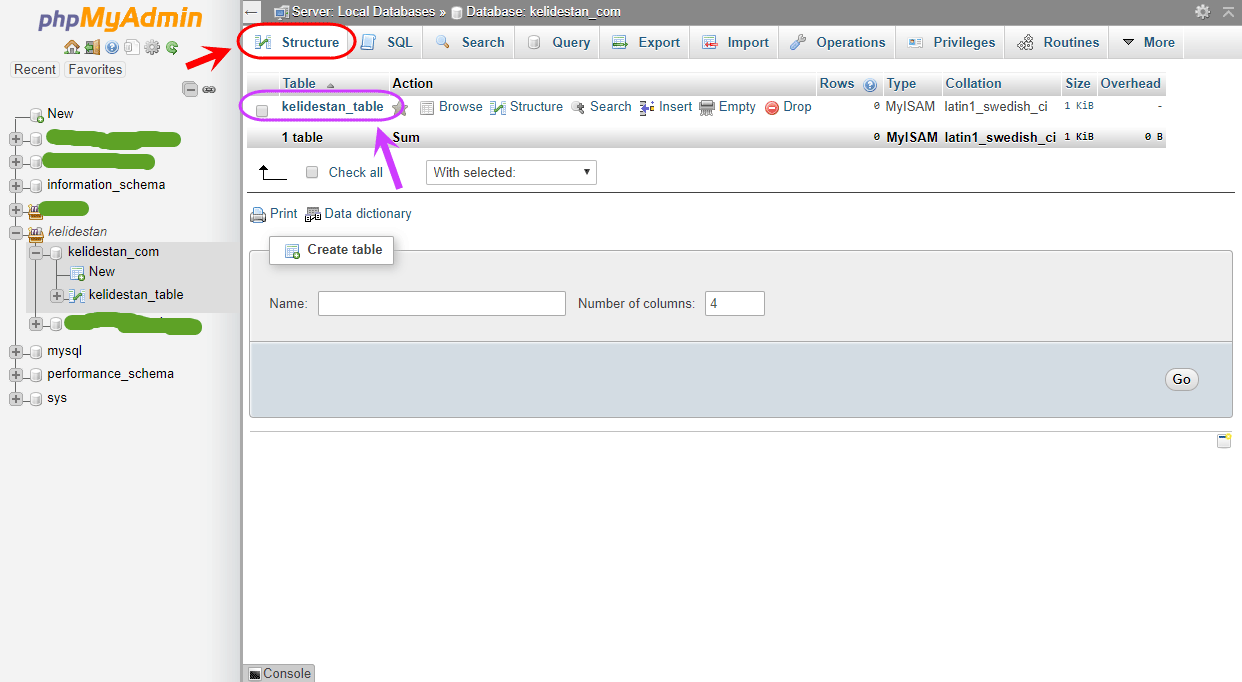Open the MySQL documentation pages icon

click(131, 47)
